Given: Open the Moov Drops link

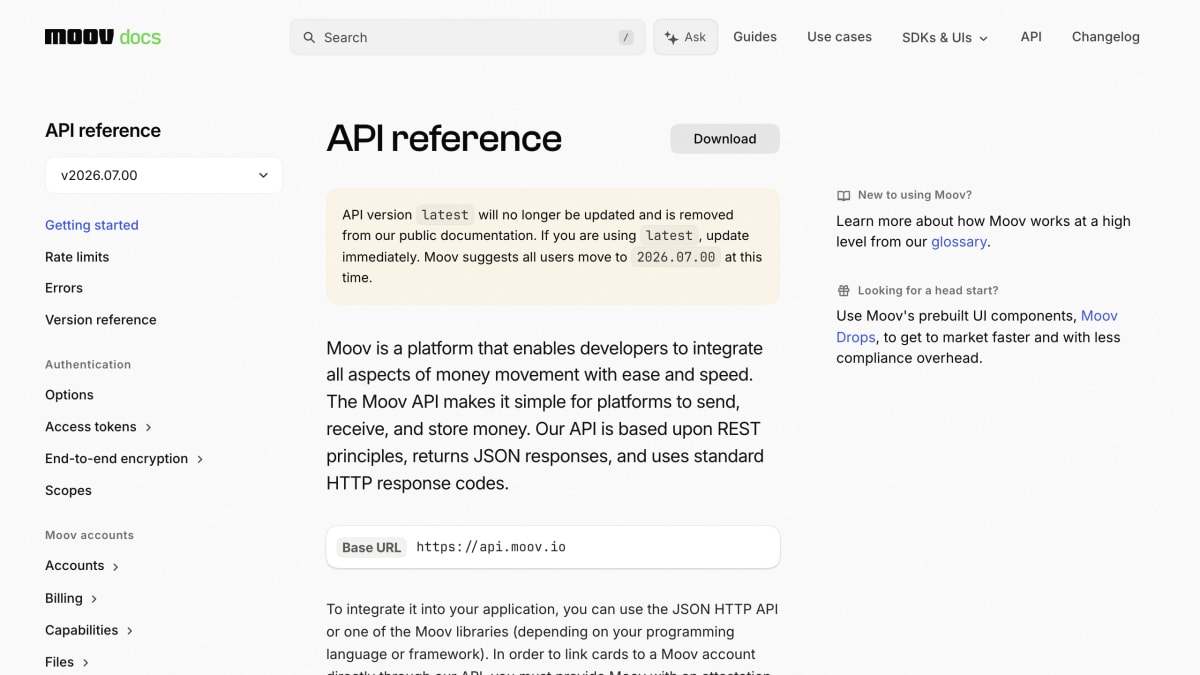Looking at the screenshot, I should [977, 326].
